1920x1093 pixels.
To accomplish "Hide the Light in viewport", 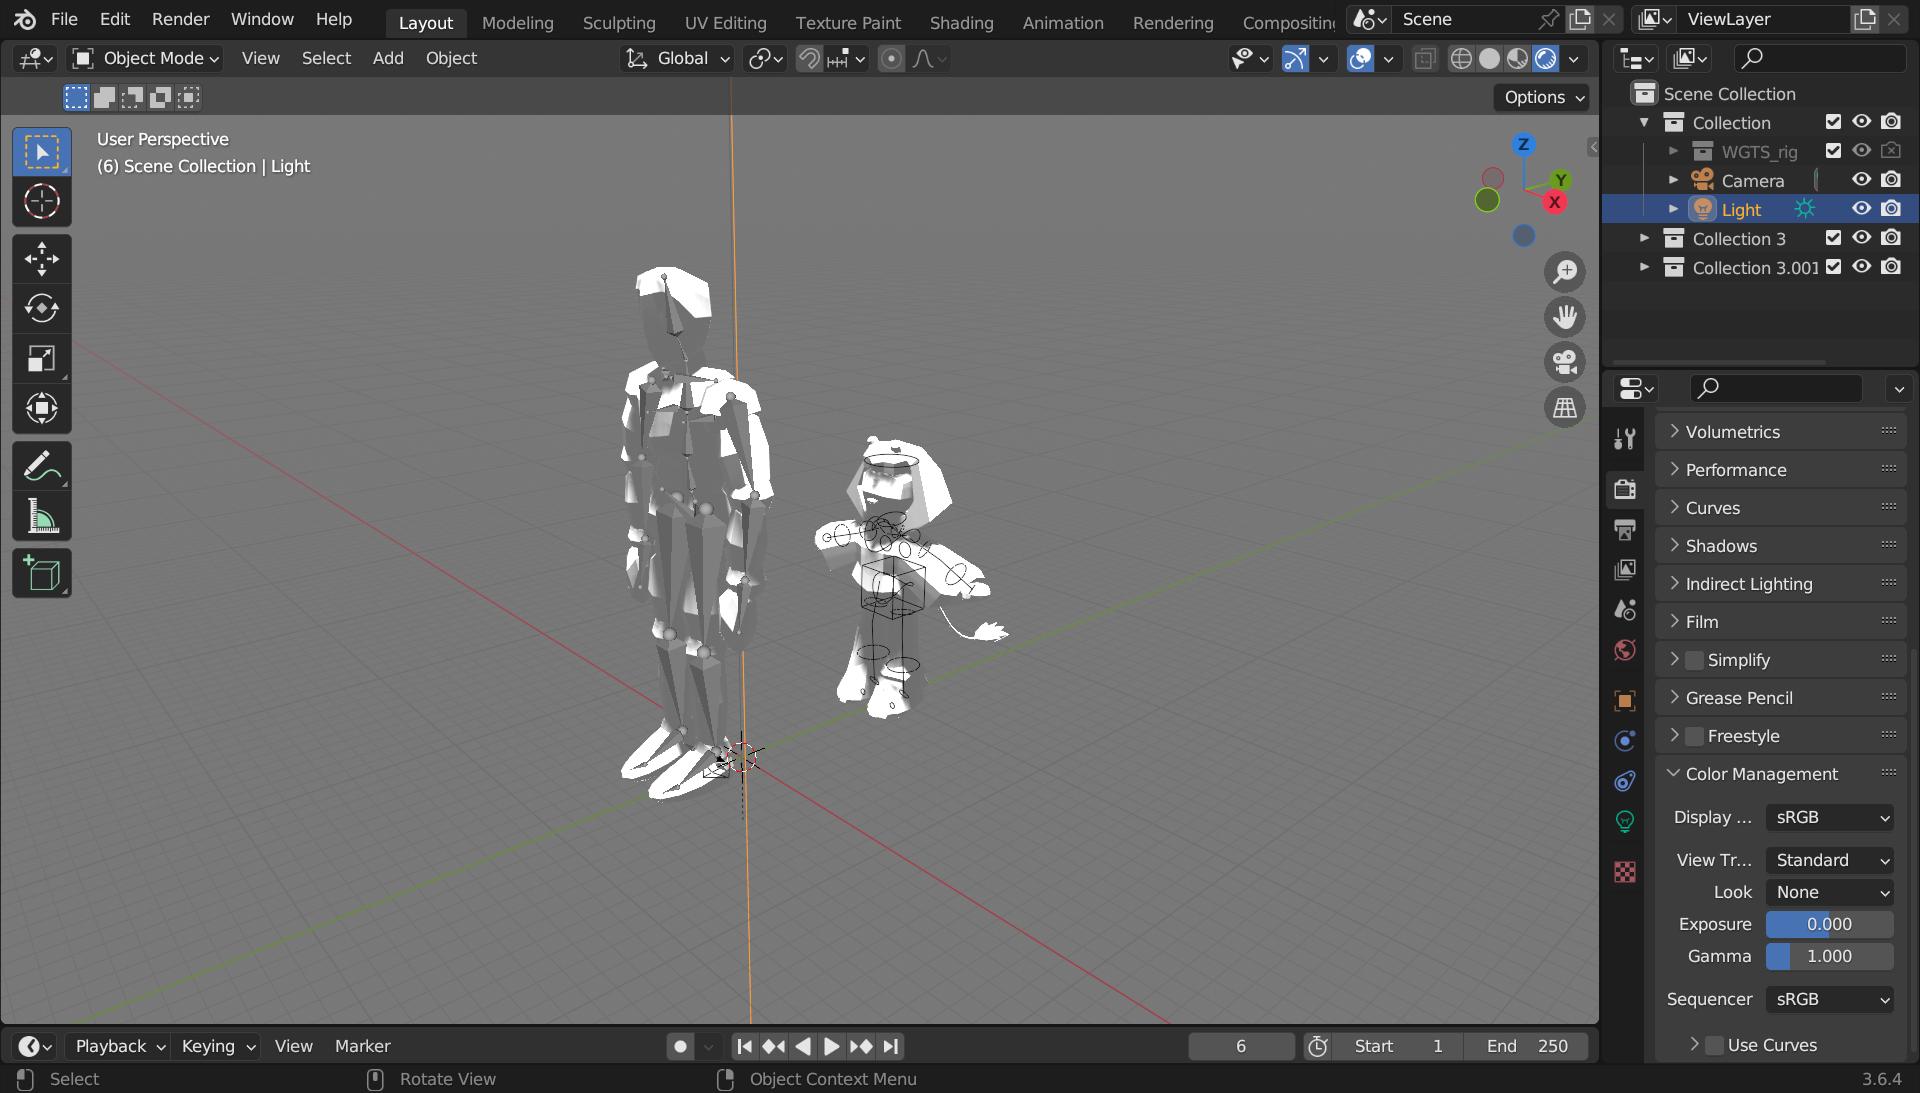I will 1861,209.
